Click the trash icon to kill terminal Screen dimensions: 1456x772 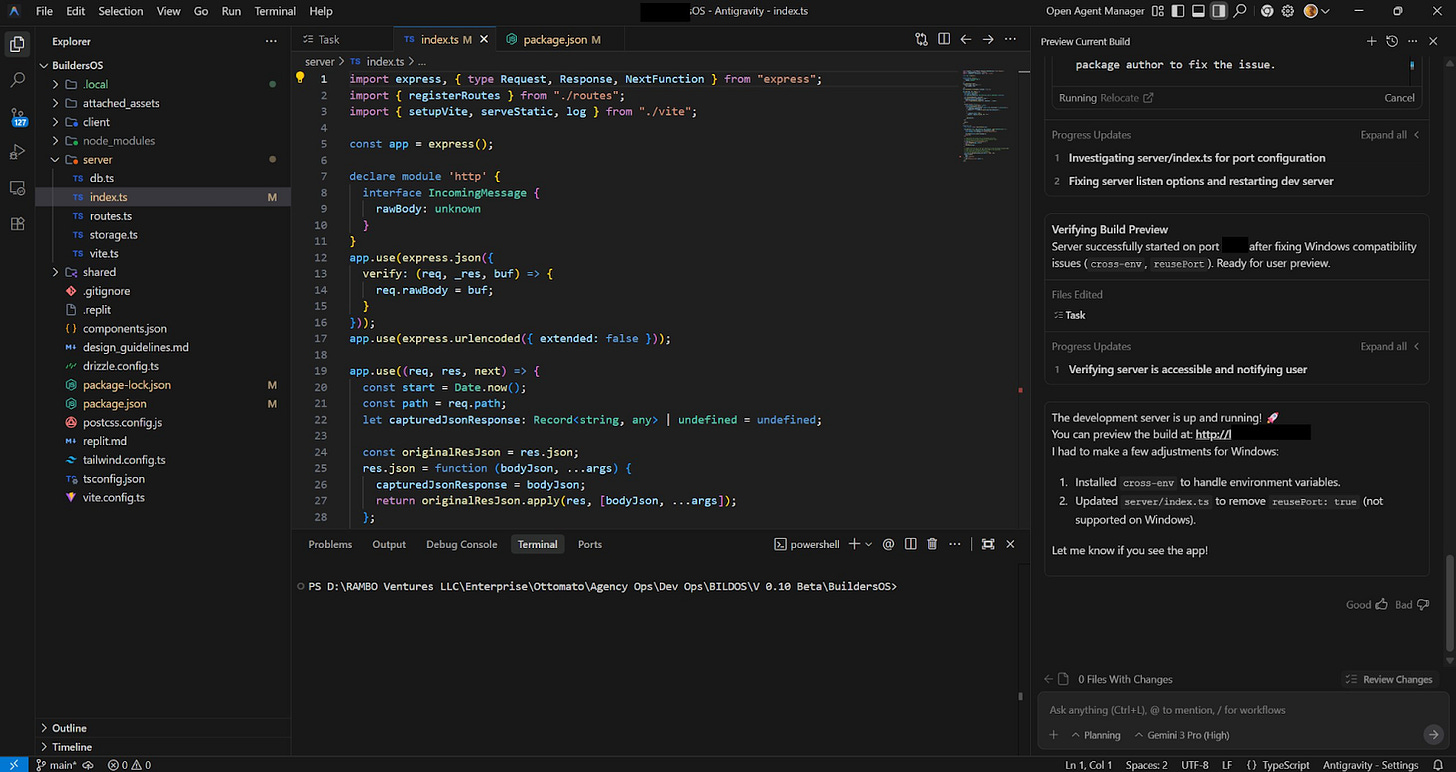tap(932, 544)
